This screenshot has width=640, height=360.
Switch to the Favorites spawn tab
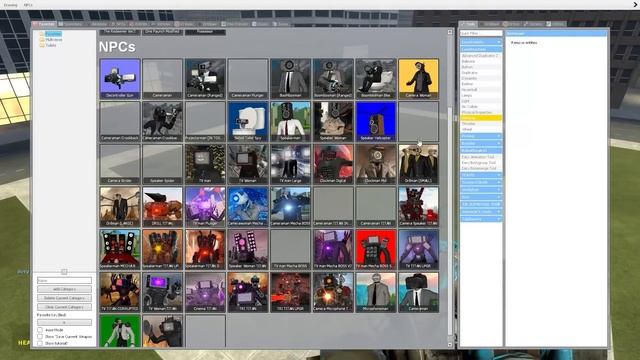click(44, 24)
